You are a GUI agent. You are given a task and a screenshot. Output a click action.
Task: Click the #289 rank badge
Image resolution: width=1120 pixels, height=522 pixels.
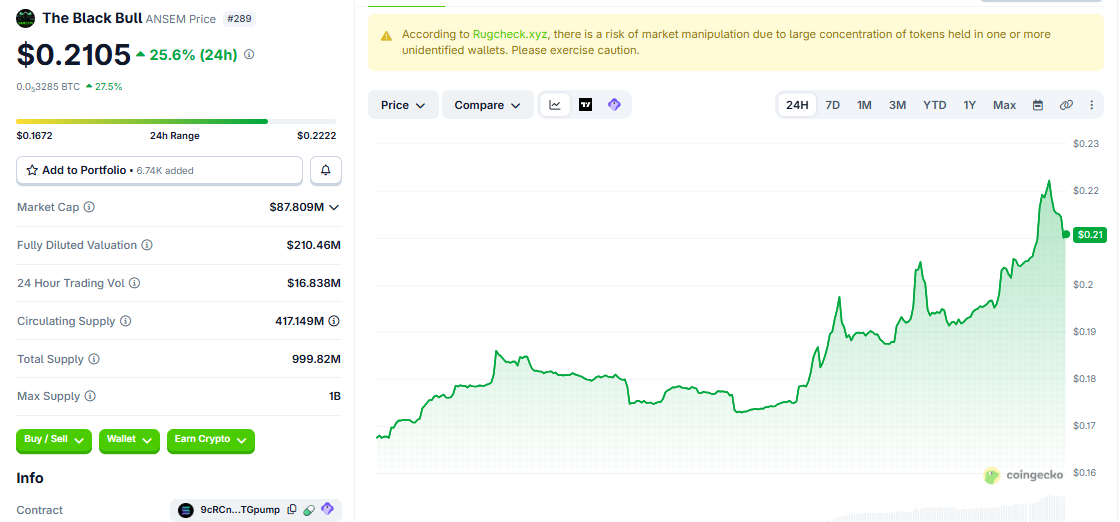[x=239, y=19]
